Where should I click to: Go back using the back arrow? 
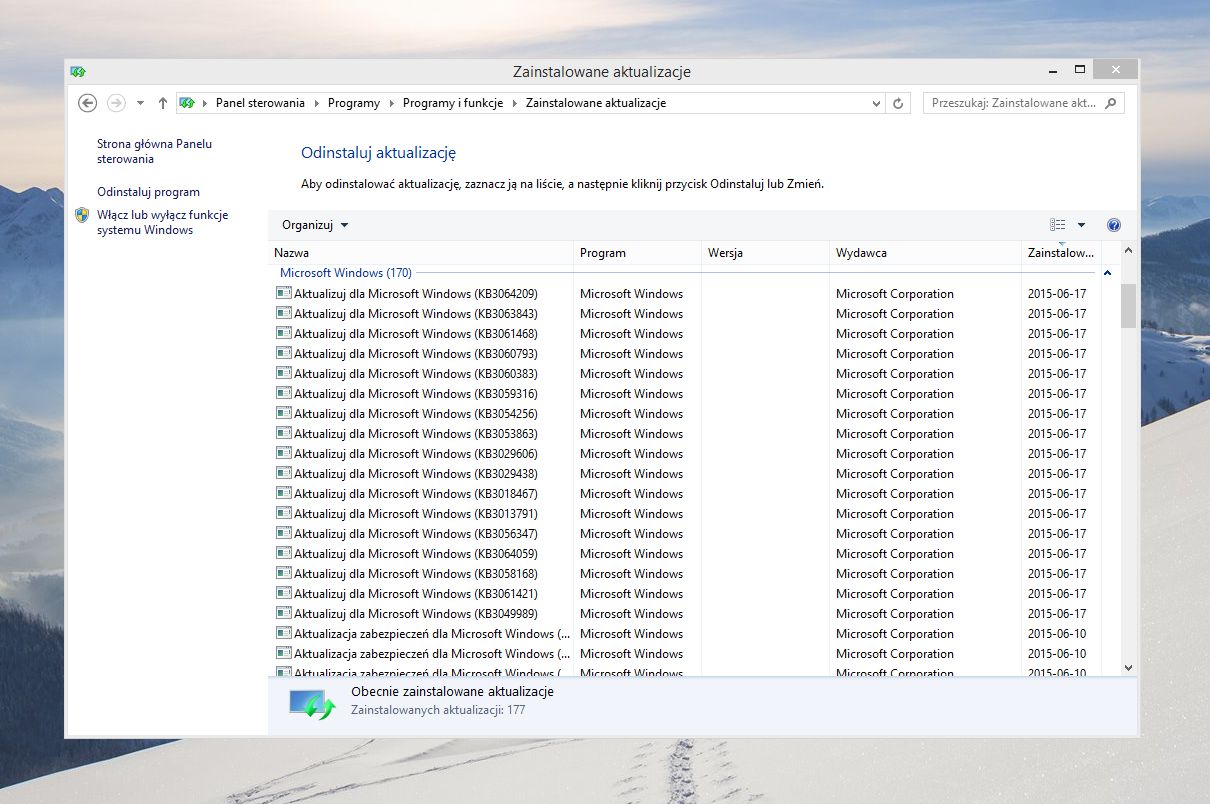point(87,103)
